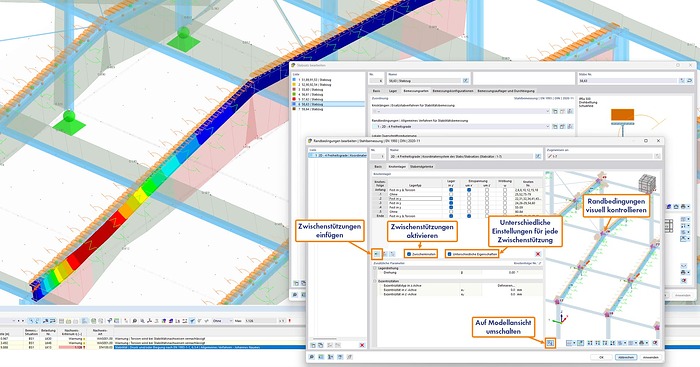Click third icon in Knotenlager row toolbar
The width and height of the screenshot is (700, 367).
point(392,254)
